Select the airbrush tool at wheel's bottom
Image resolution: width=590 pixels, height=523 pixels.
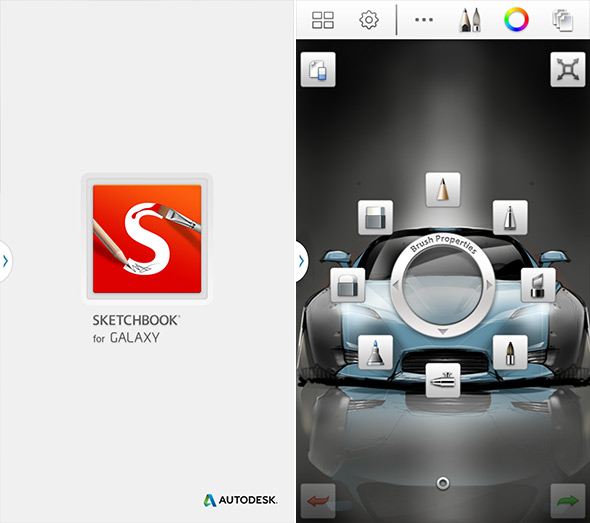(443, 380)
